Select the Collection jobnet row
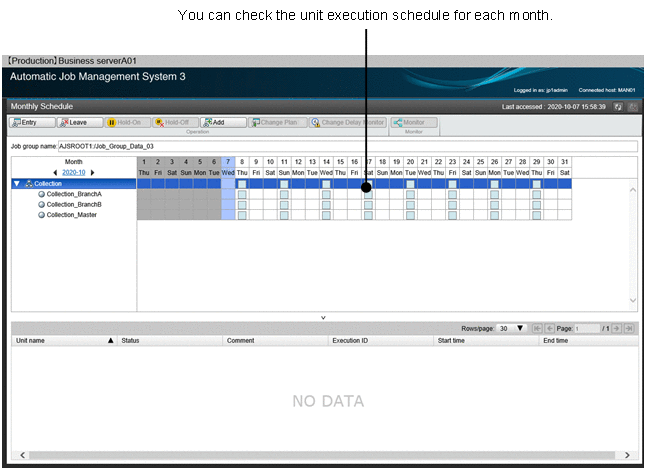Screen dimensions: 645x469 (x=74, y=184)
